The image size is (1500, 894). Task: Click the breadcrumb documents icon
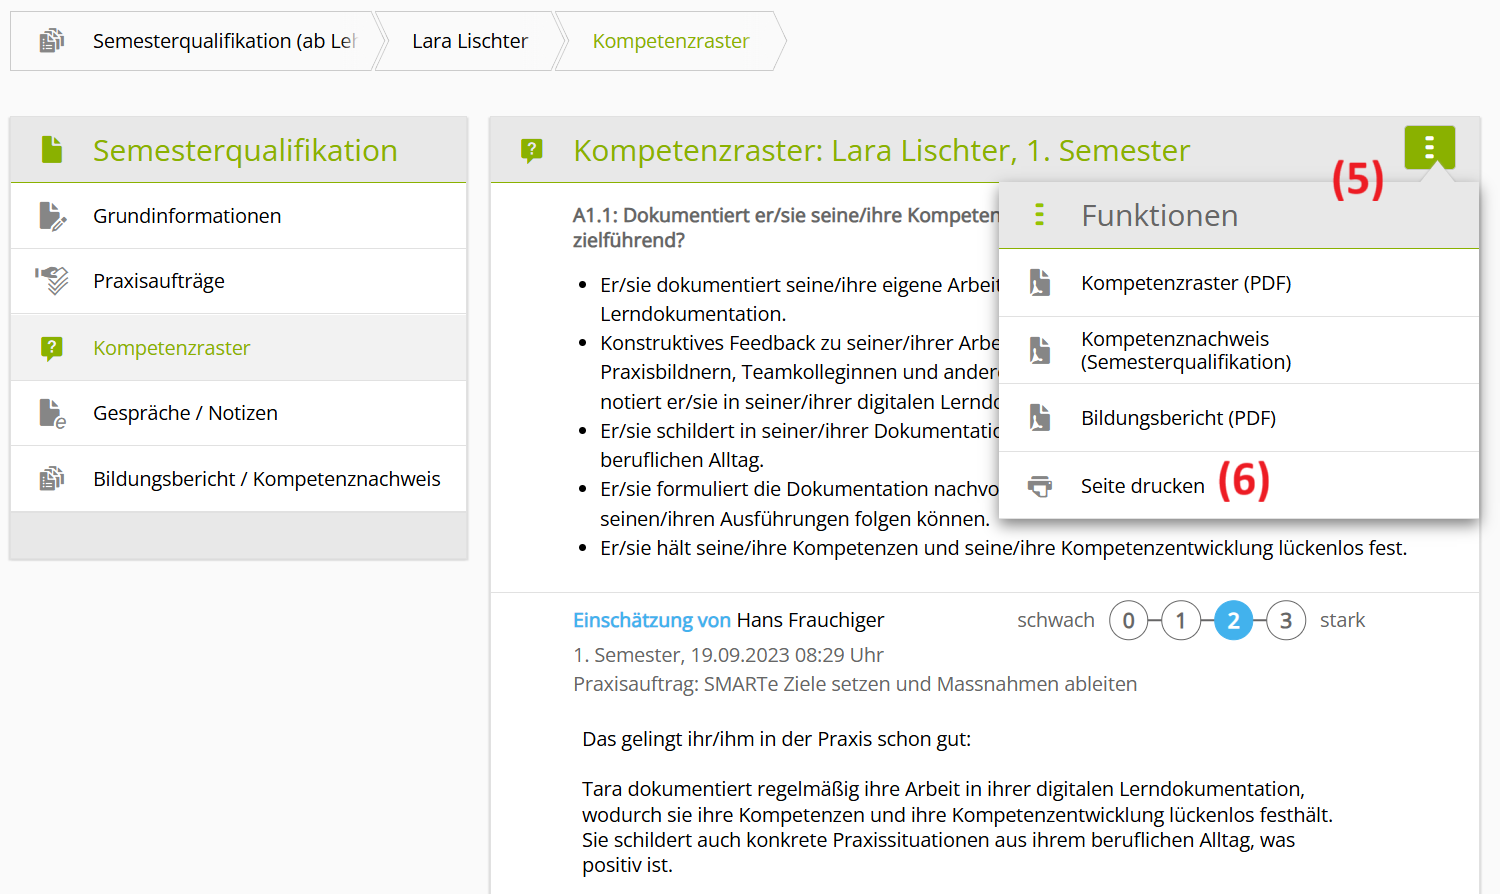tap(51, 41)
